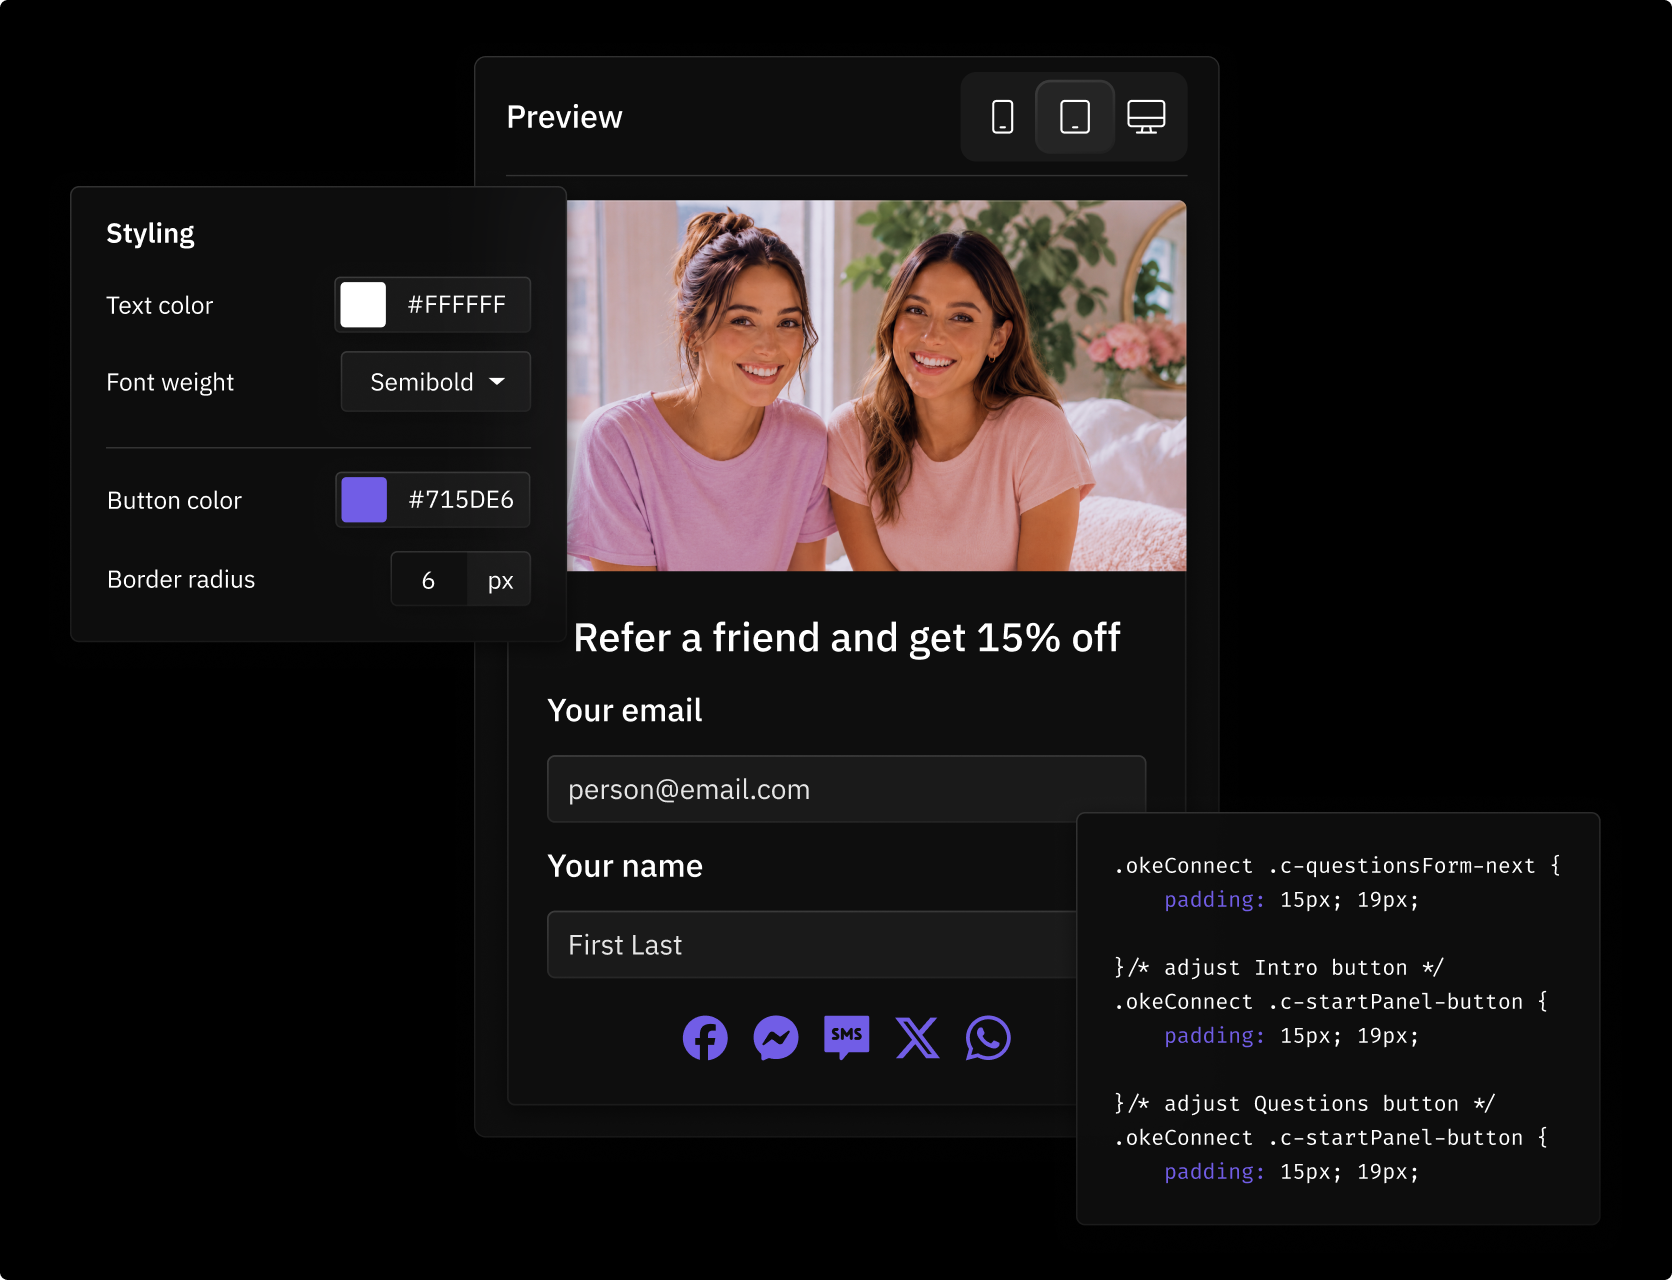The image size is (1672, 1280).
Task: Switch preview to desktop monitor view
Action: pyautogui.click(x=1146, y=117)
